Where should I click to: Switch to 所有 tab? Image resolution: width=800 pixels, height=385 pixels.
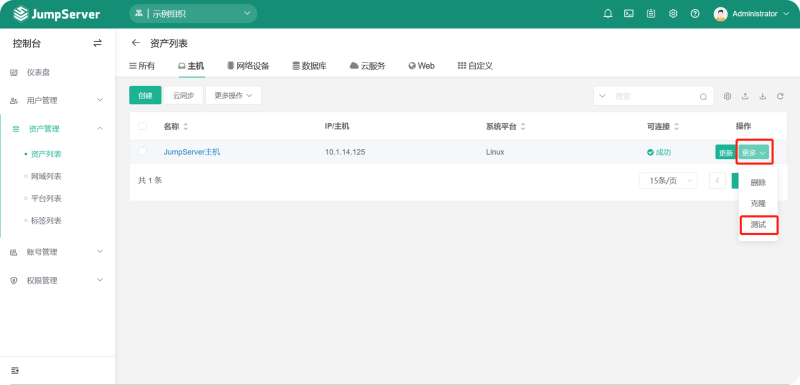(x=142, y=66)
